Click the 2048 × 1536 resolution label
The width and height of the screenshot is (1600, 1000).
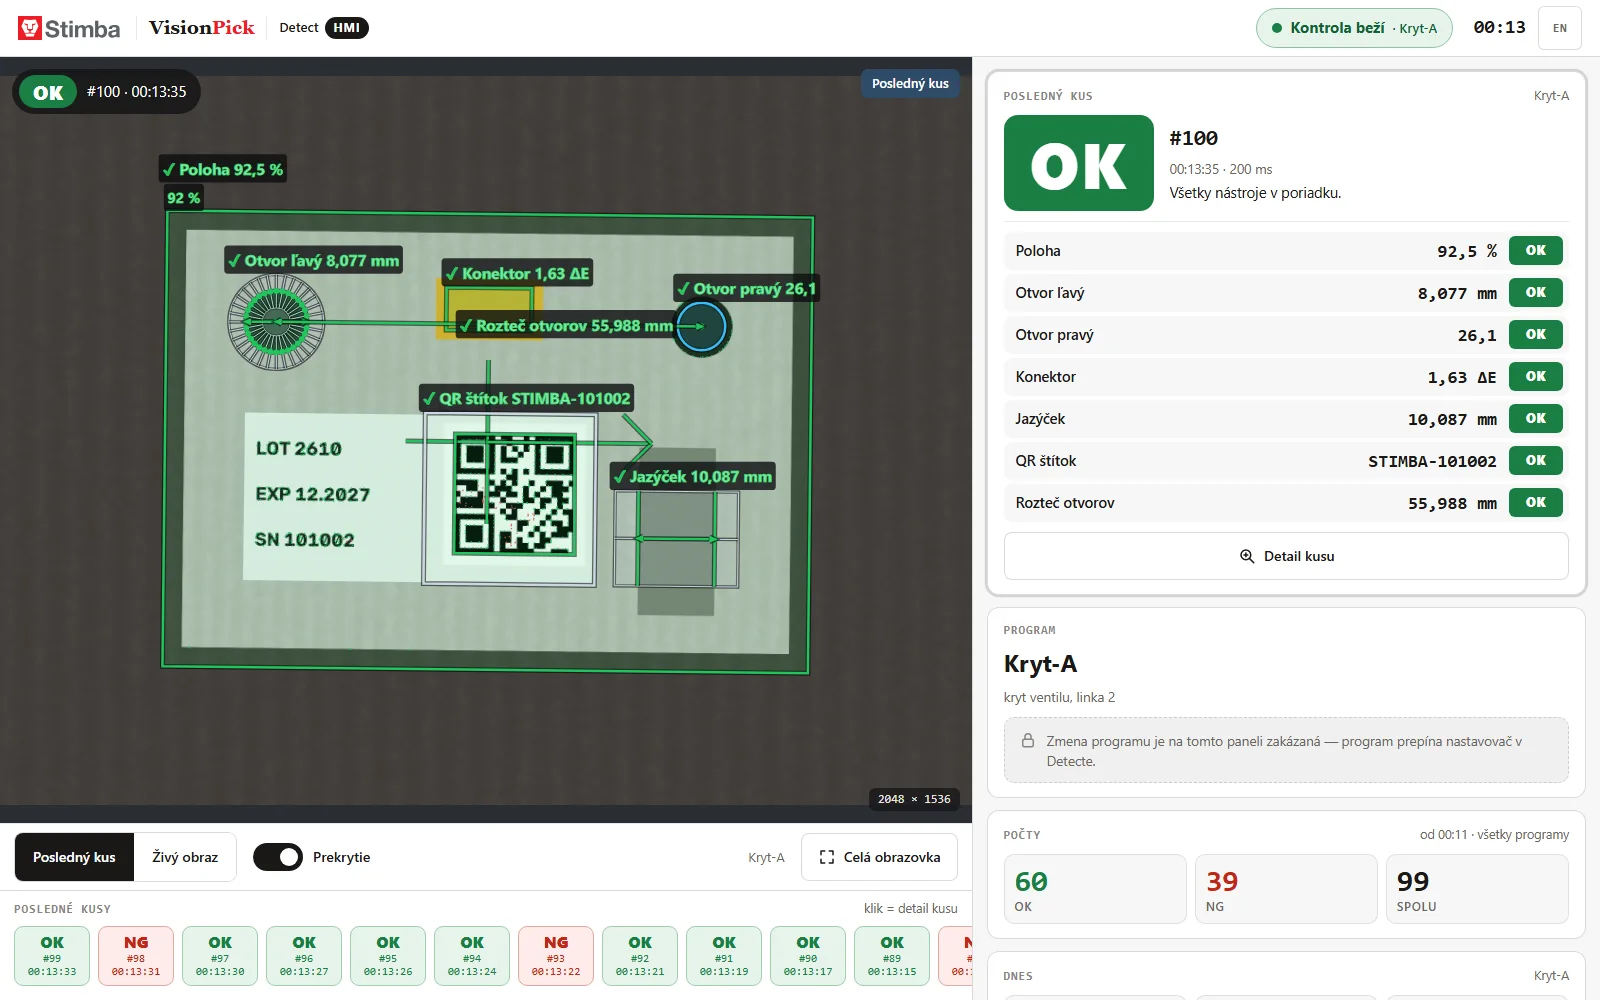[x=914, y=799]
